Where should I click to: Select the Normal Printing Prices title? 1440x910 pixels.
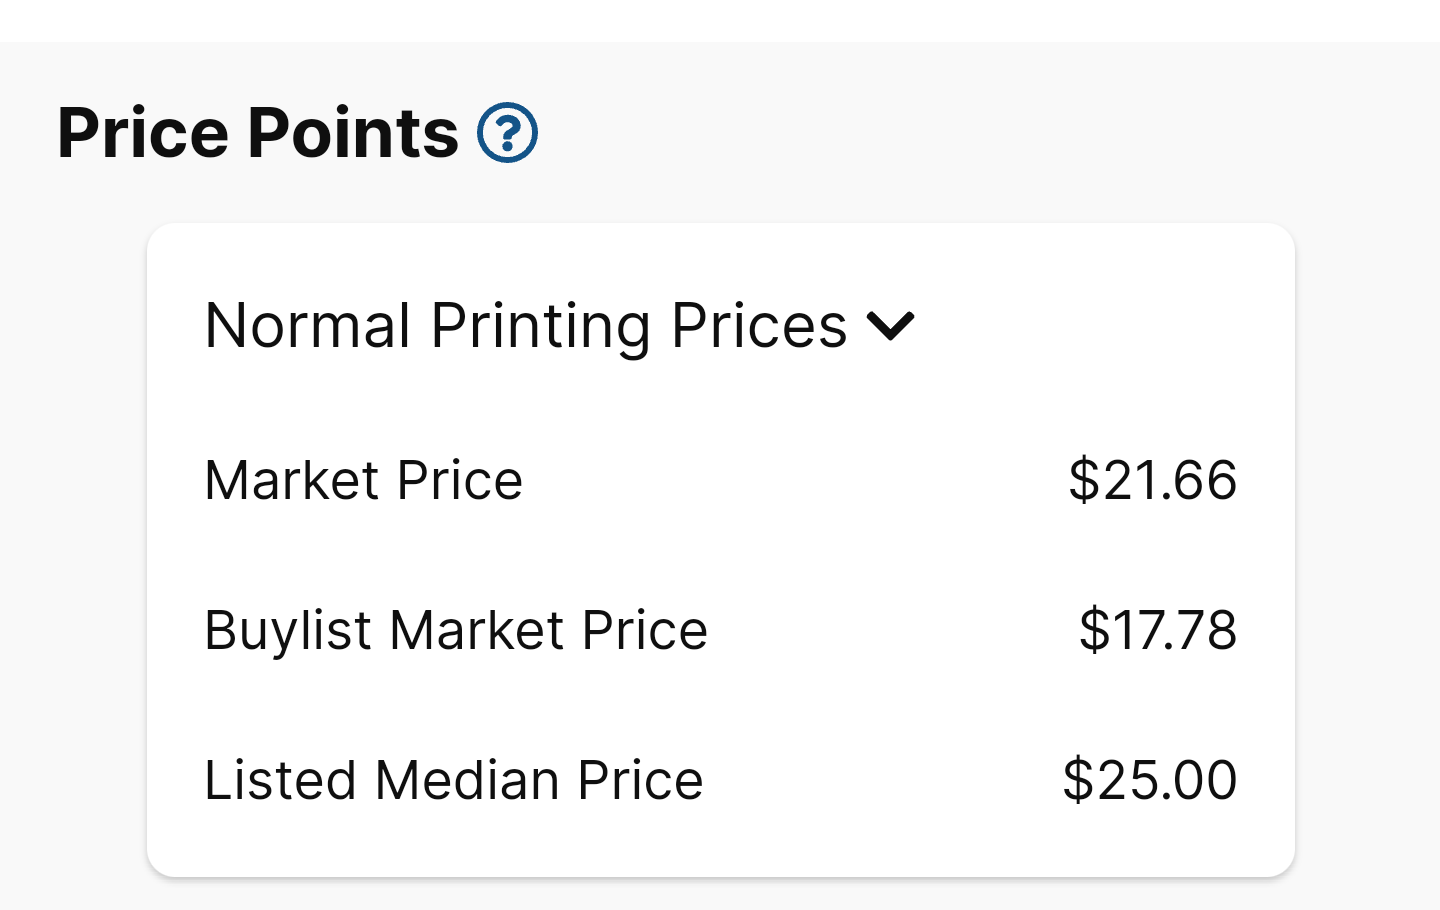tap(524, 326)
